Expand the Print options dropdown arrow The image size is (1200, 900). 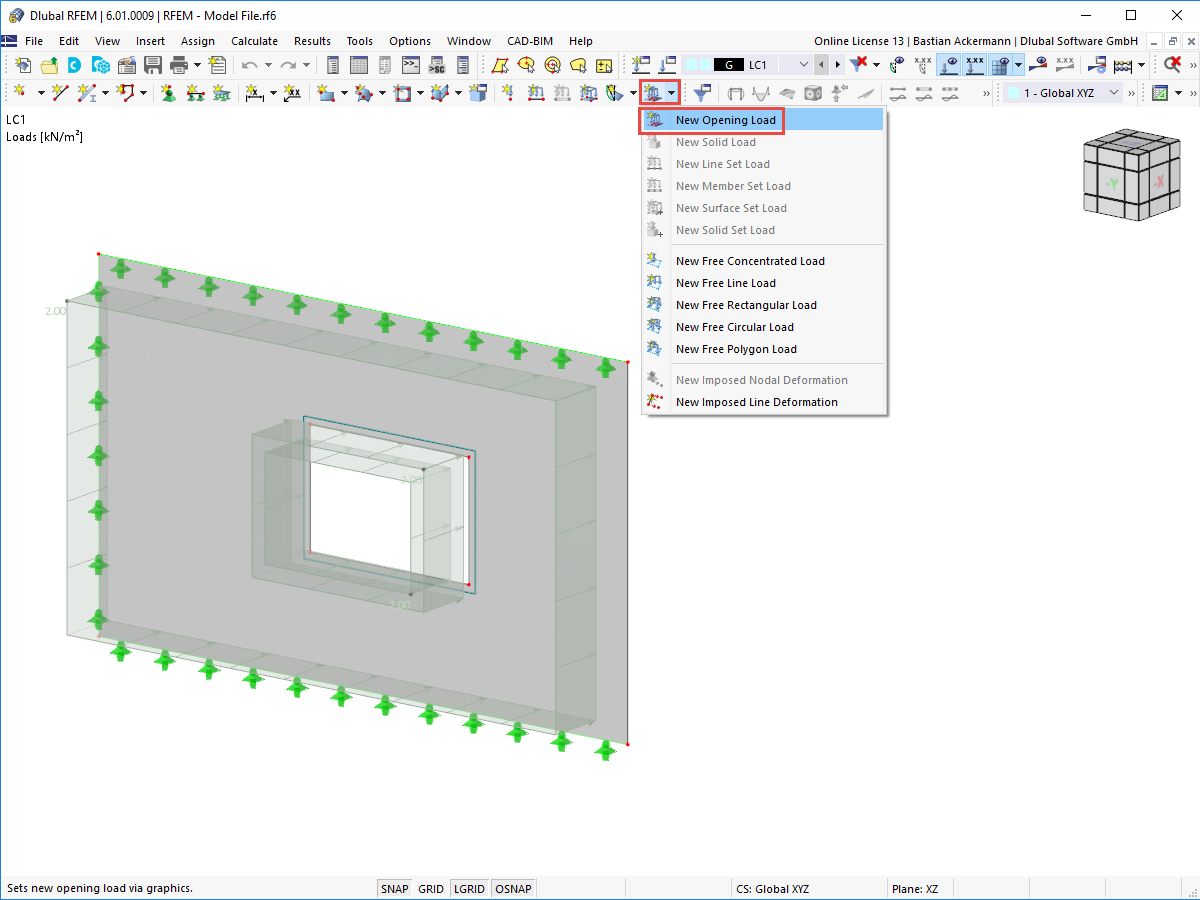tap(197, 65)
